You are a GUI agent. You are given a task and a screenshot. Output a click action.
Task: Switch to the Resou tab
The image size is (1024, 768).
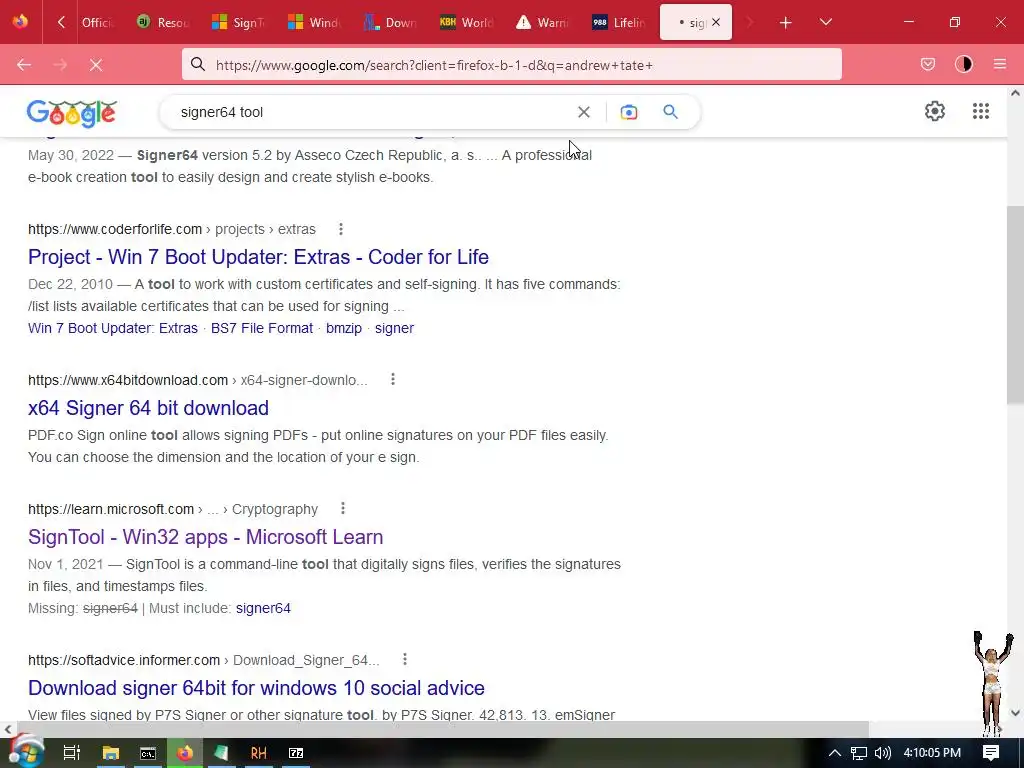pos(163,22)
